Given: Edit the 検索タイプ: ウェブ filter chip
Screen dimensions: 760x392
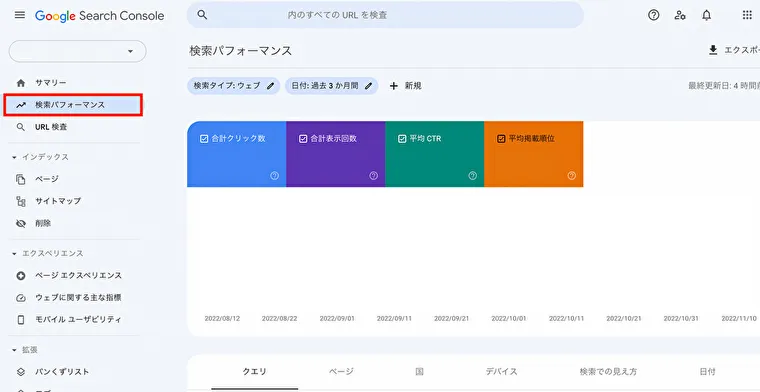Looking at the screenshot, I should coord(234,86).
